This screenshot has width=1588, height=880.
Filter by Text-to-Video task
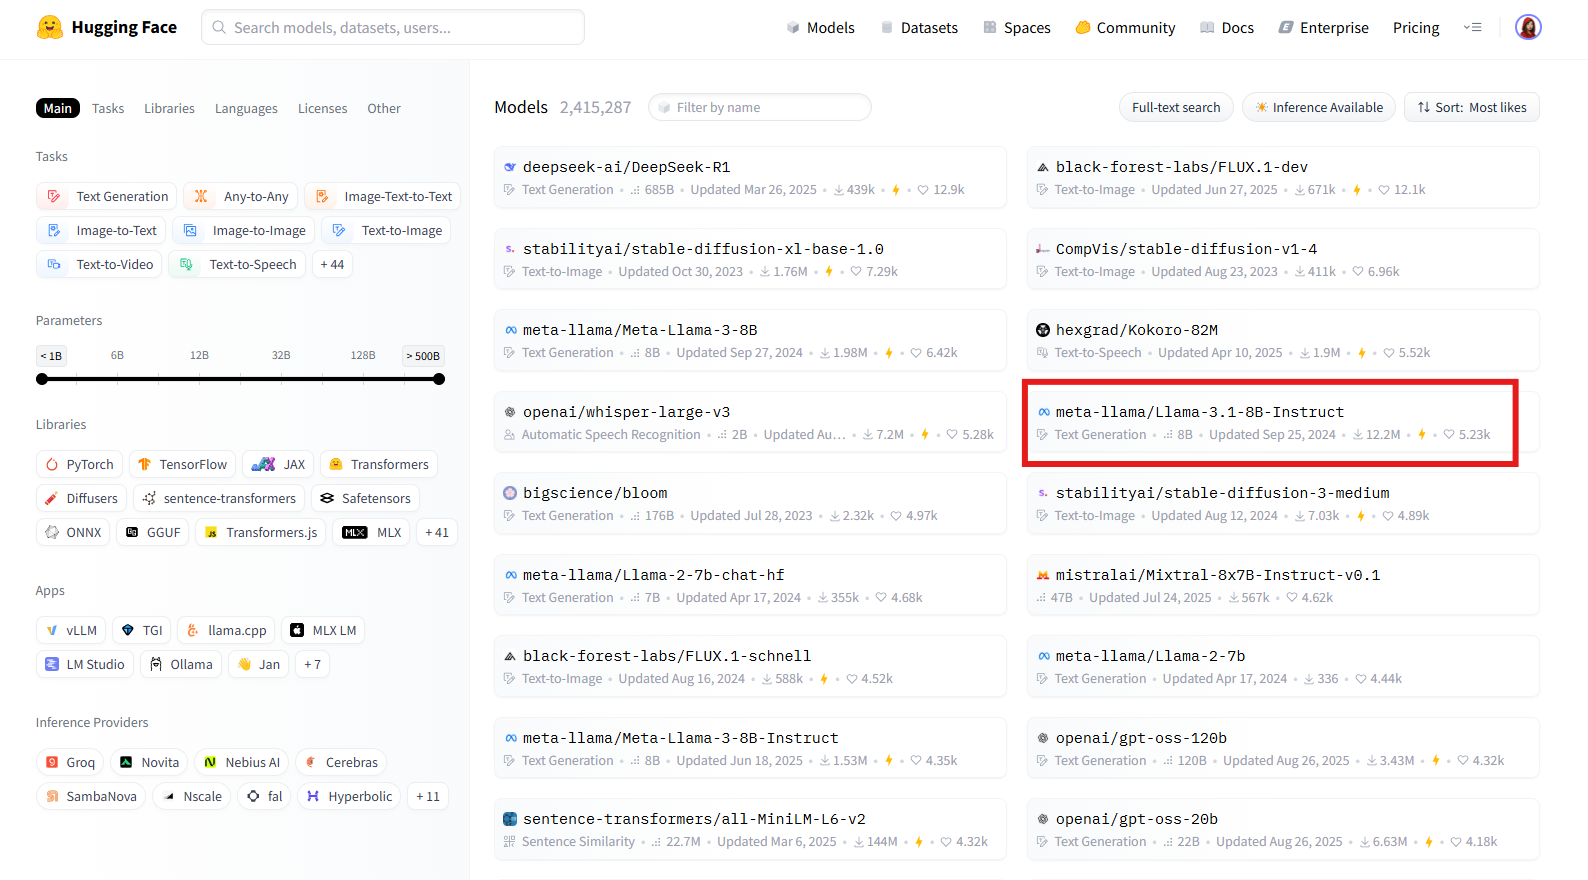coord(99,264)
